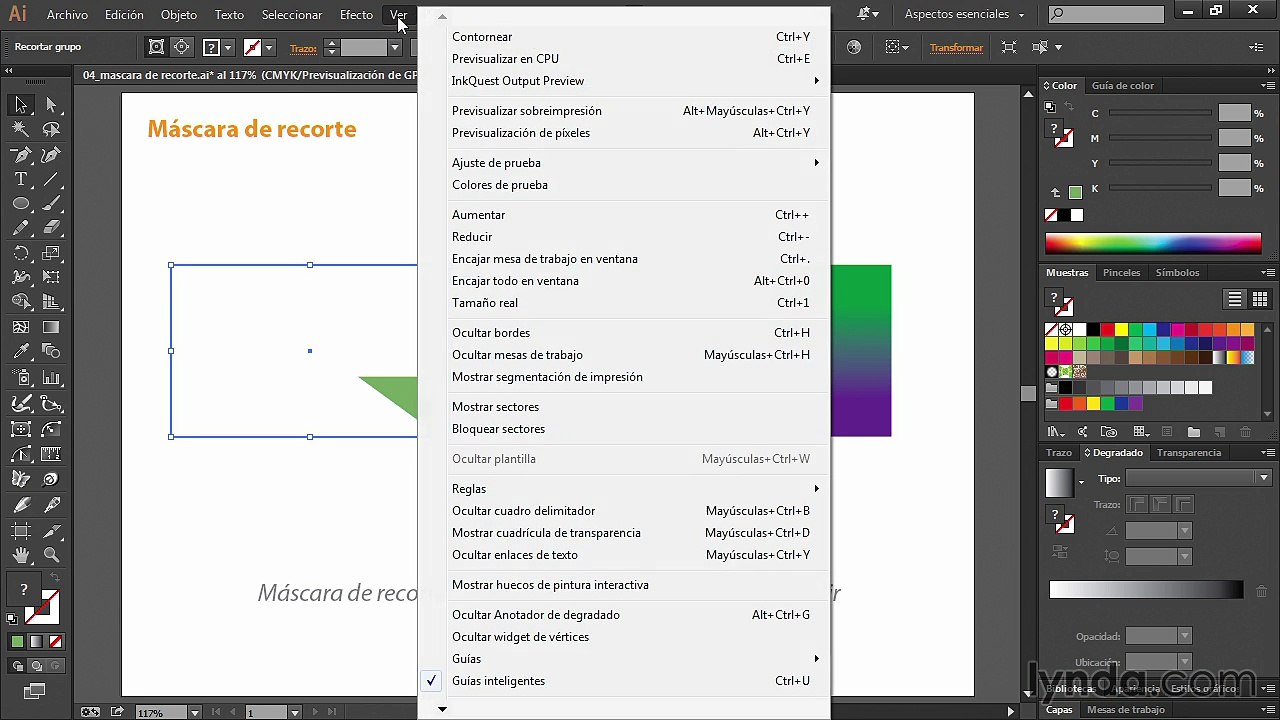Open the Tipo gradient type dropdown
This screenshot has width=1280, height=720.
tap(1198, 478)
